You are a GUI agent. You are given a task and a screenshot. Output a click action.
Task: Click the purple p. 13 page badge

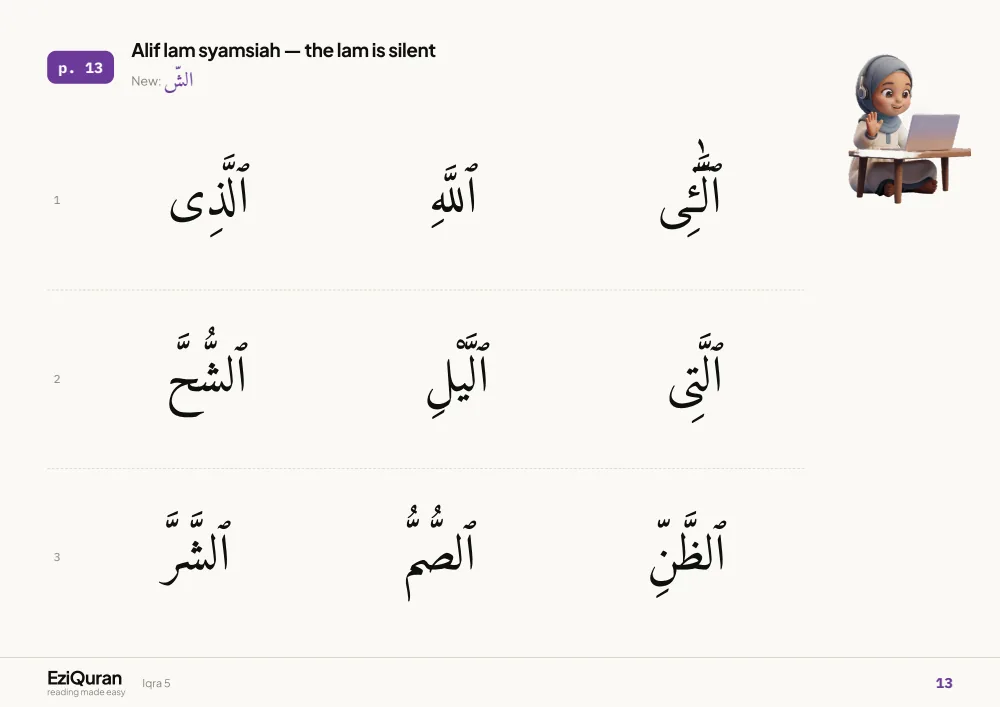[80, 68]
